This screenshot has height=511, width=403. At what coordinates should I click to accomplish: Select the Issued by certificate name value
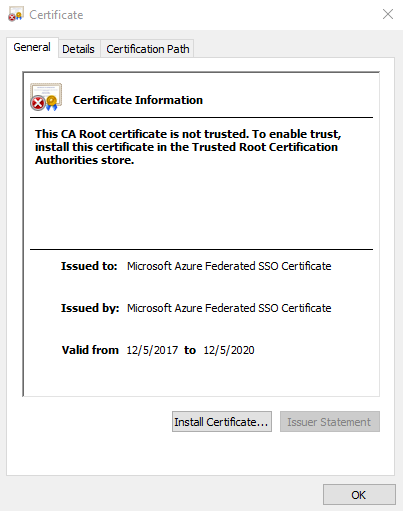(x=229, y=308)
